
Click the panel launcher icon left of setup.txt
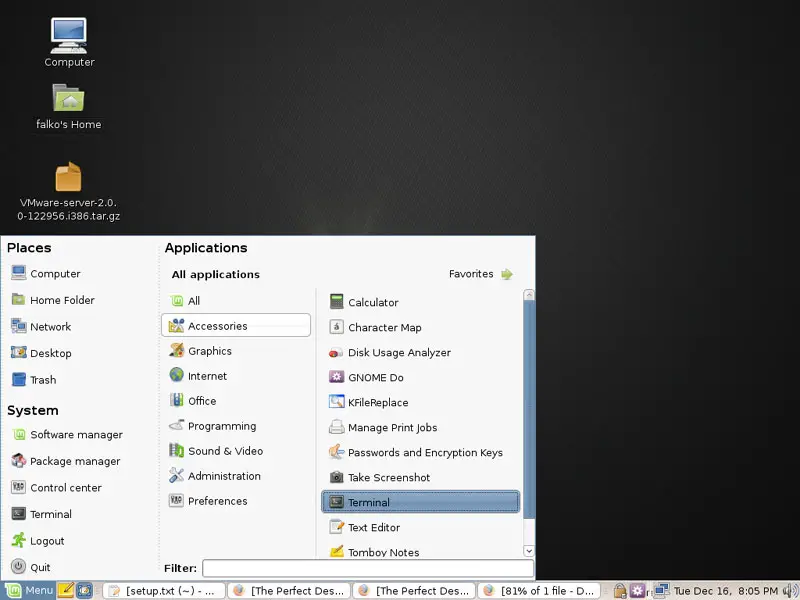(84, 590)
